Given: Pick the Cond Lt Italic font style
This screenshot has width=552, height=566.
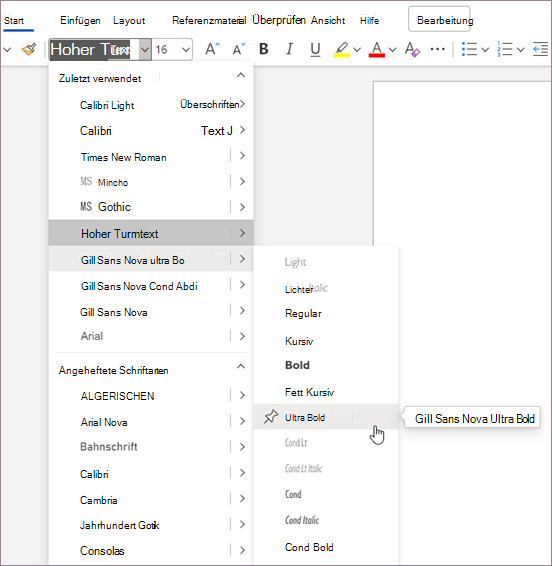Looking at the screenshot, I should pos(303,469).
